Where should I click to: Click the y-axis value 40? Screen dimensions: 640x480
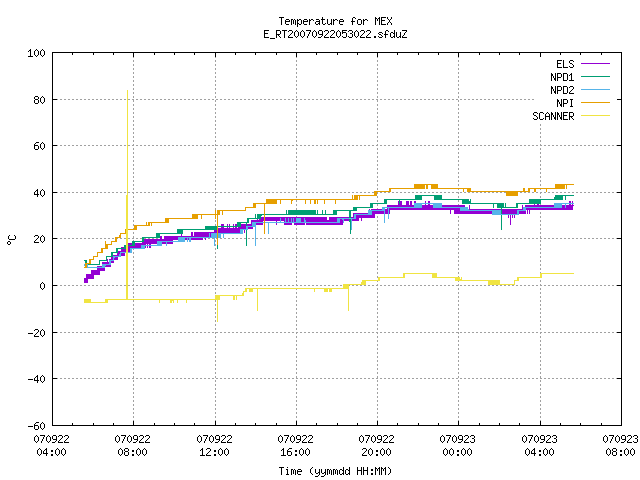(x=40, y=193)
